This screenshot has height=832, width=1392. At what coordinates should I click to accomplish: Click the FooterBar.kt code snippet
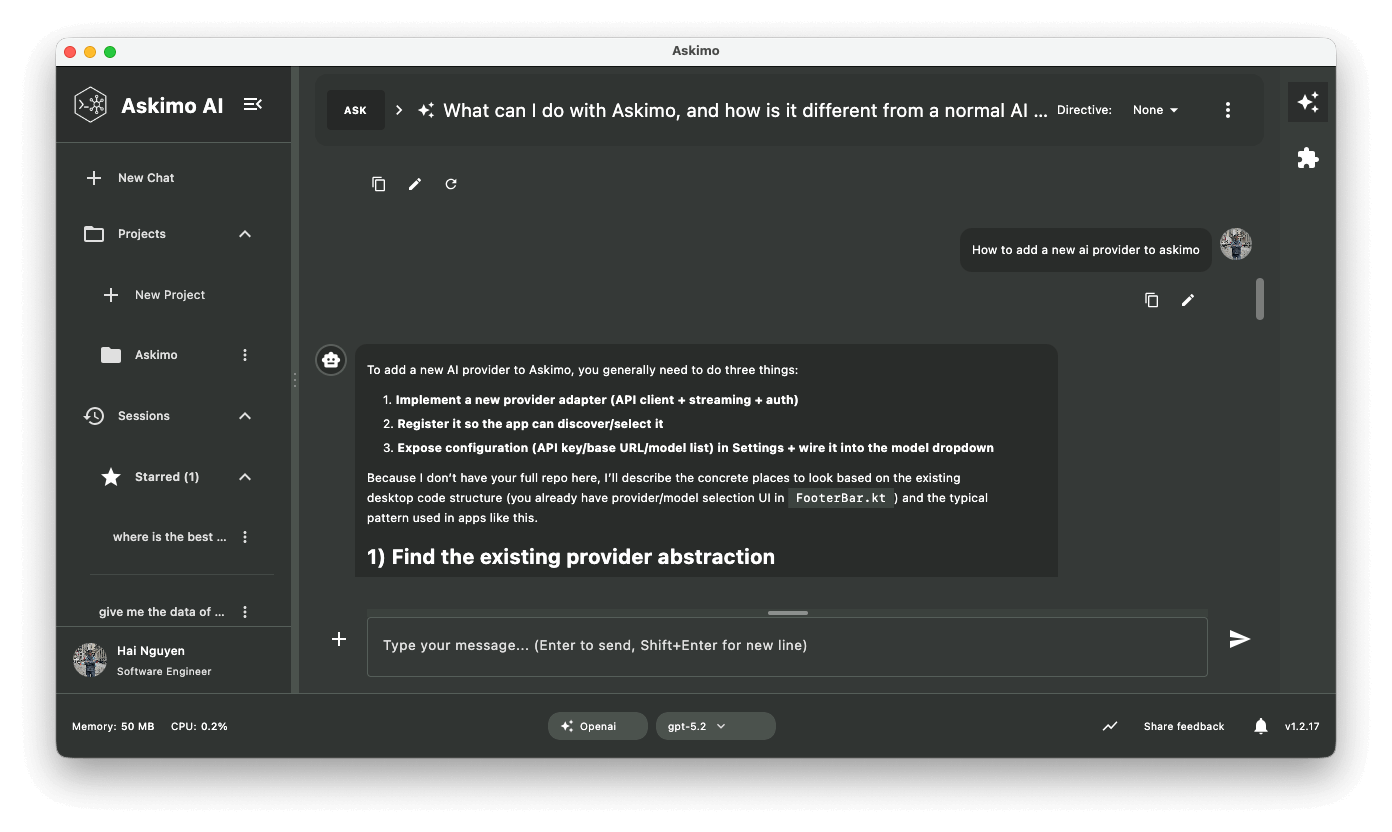pos(840,498)
